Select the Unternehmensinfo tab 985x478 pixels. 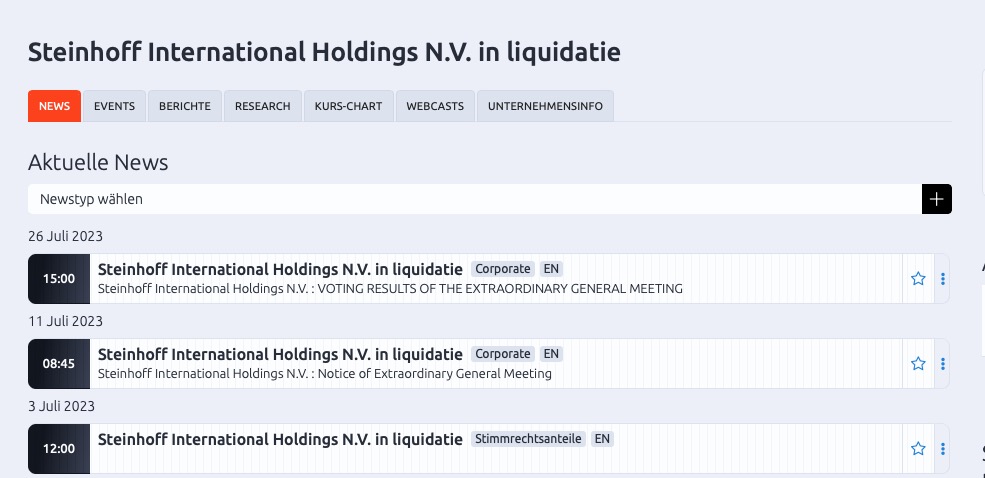(x=545, y=106)
